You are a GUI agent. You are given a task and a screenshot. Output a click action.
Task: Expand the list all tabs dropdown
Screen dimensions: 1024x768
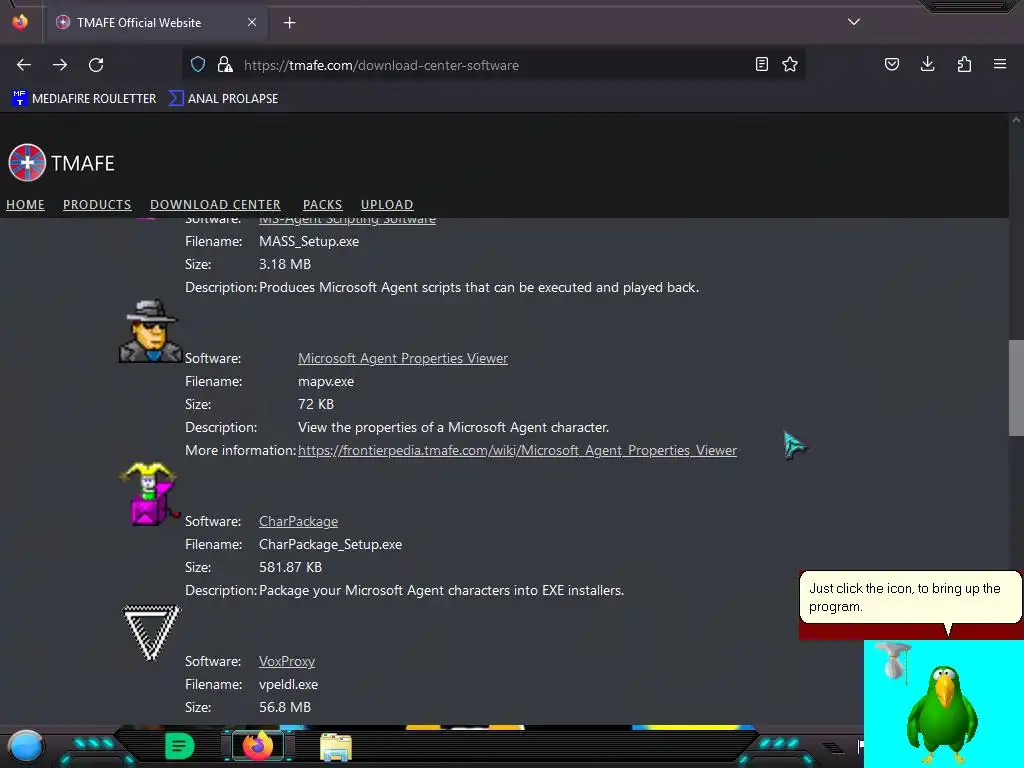[x=854, y=22]
